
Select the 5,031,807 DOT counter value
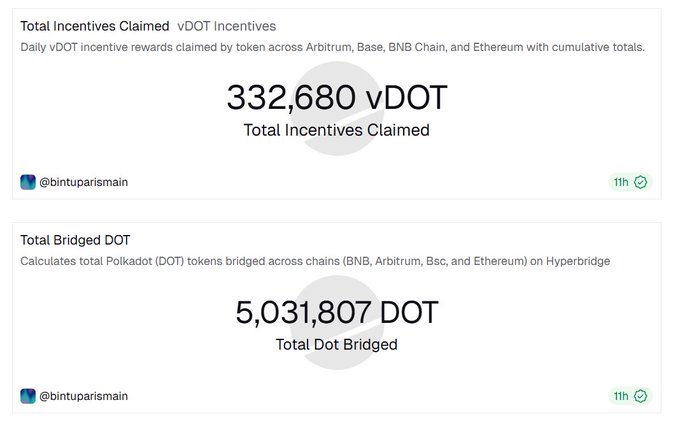click(x=336, y=313)
